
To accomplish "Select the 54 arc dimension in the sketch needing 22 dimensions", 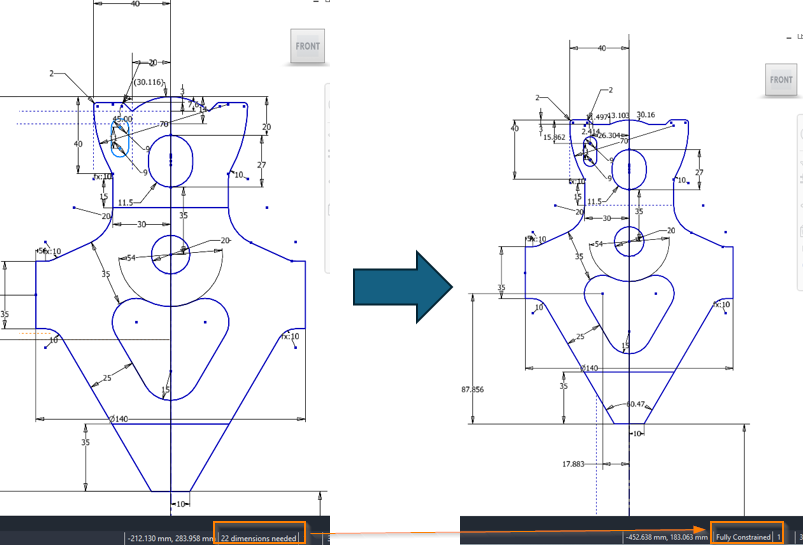I will click(131, 258).
